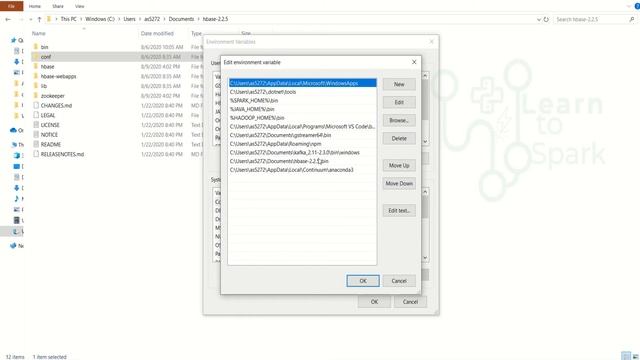This screenshot has width=640, height=360.
Task: Select the lib folder
Action: pos(44,86)
